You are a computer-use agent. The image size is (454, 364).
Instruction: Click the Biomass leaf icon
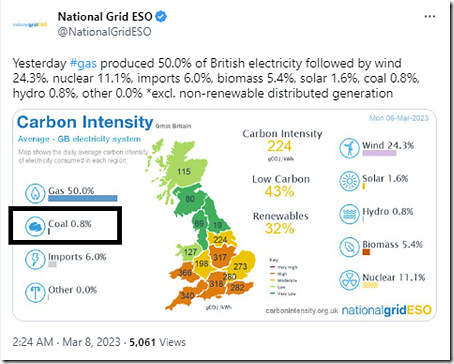[x=349, y=247]
